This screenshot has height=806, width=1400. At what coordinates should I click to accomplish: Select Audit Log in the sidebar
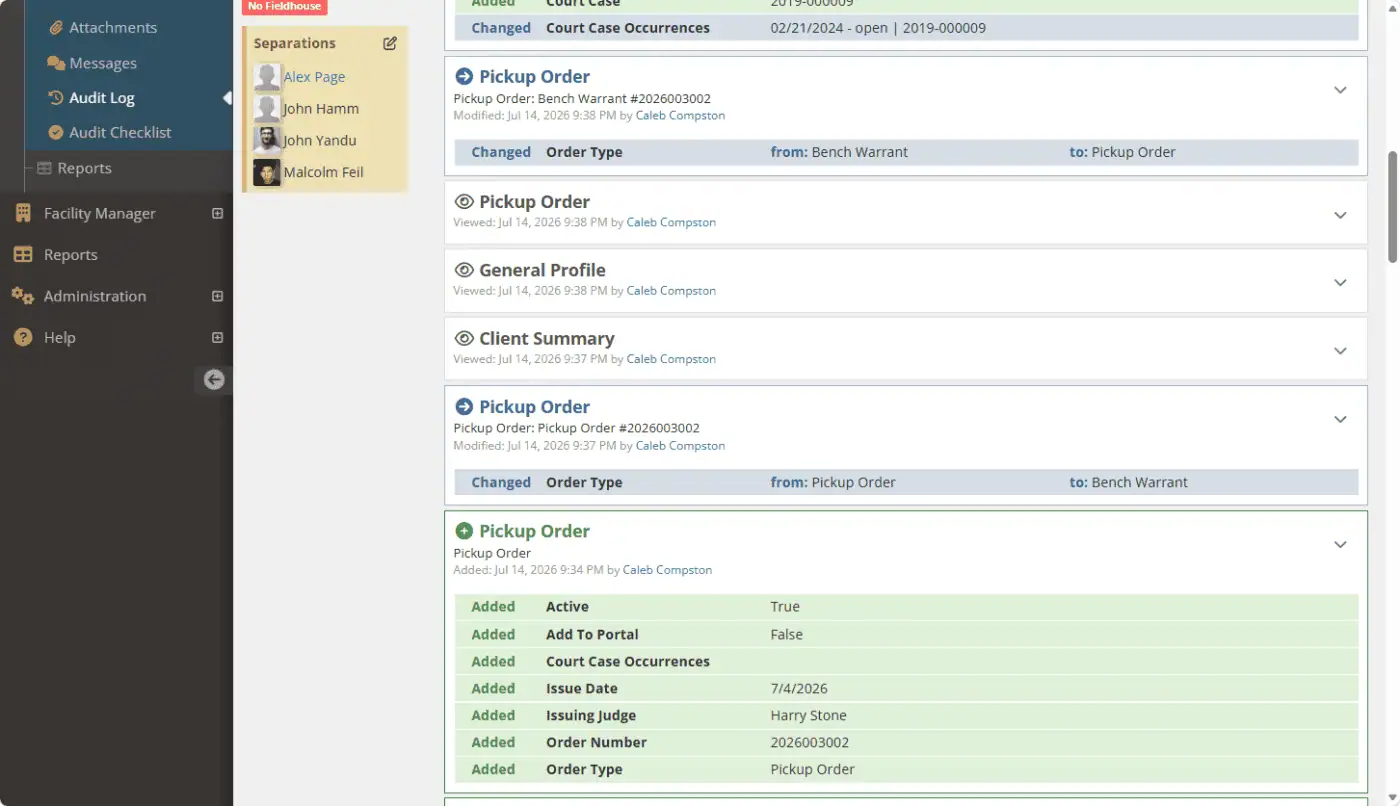102,98
